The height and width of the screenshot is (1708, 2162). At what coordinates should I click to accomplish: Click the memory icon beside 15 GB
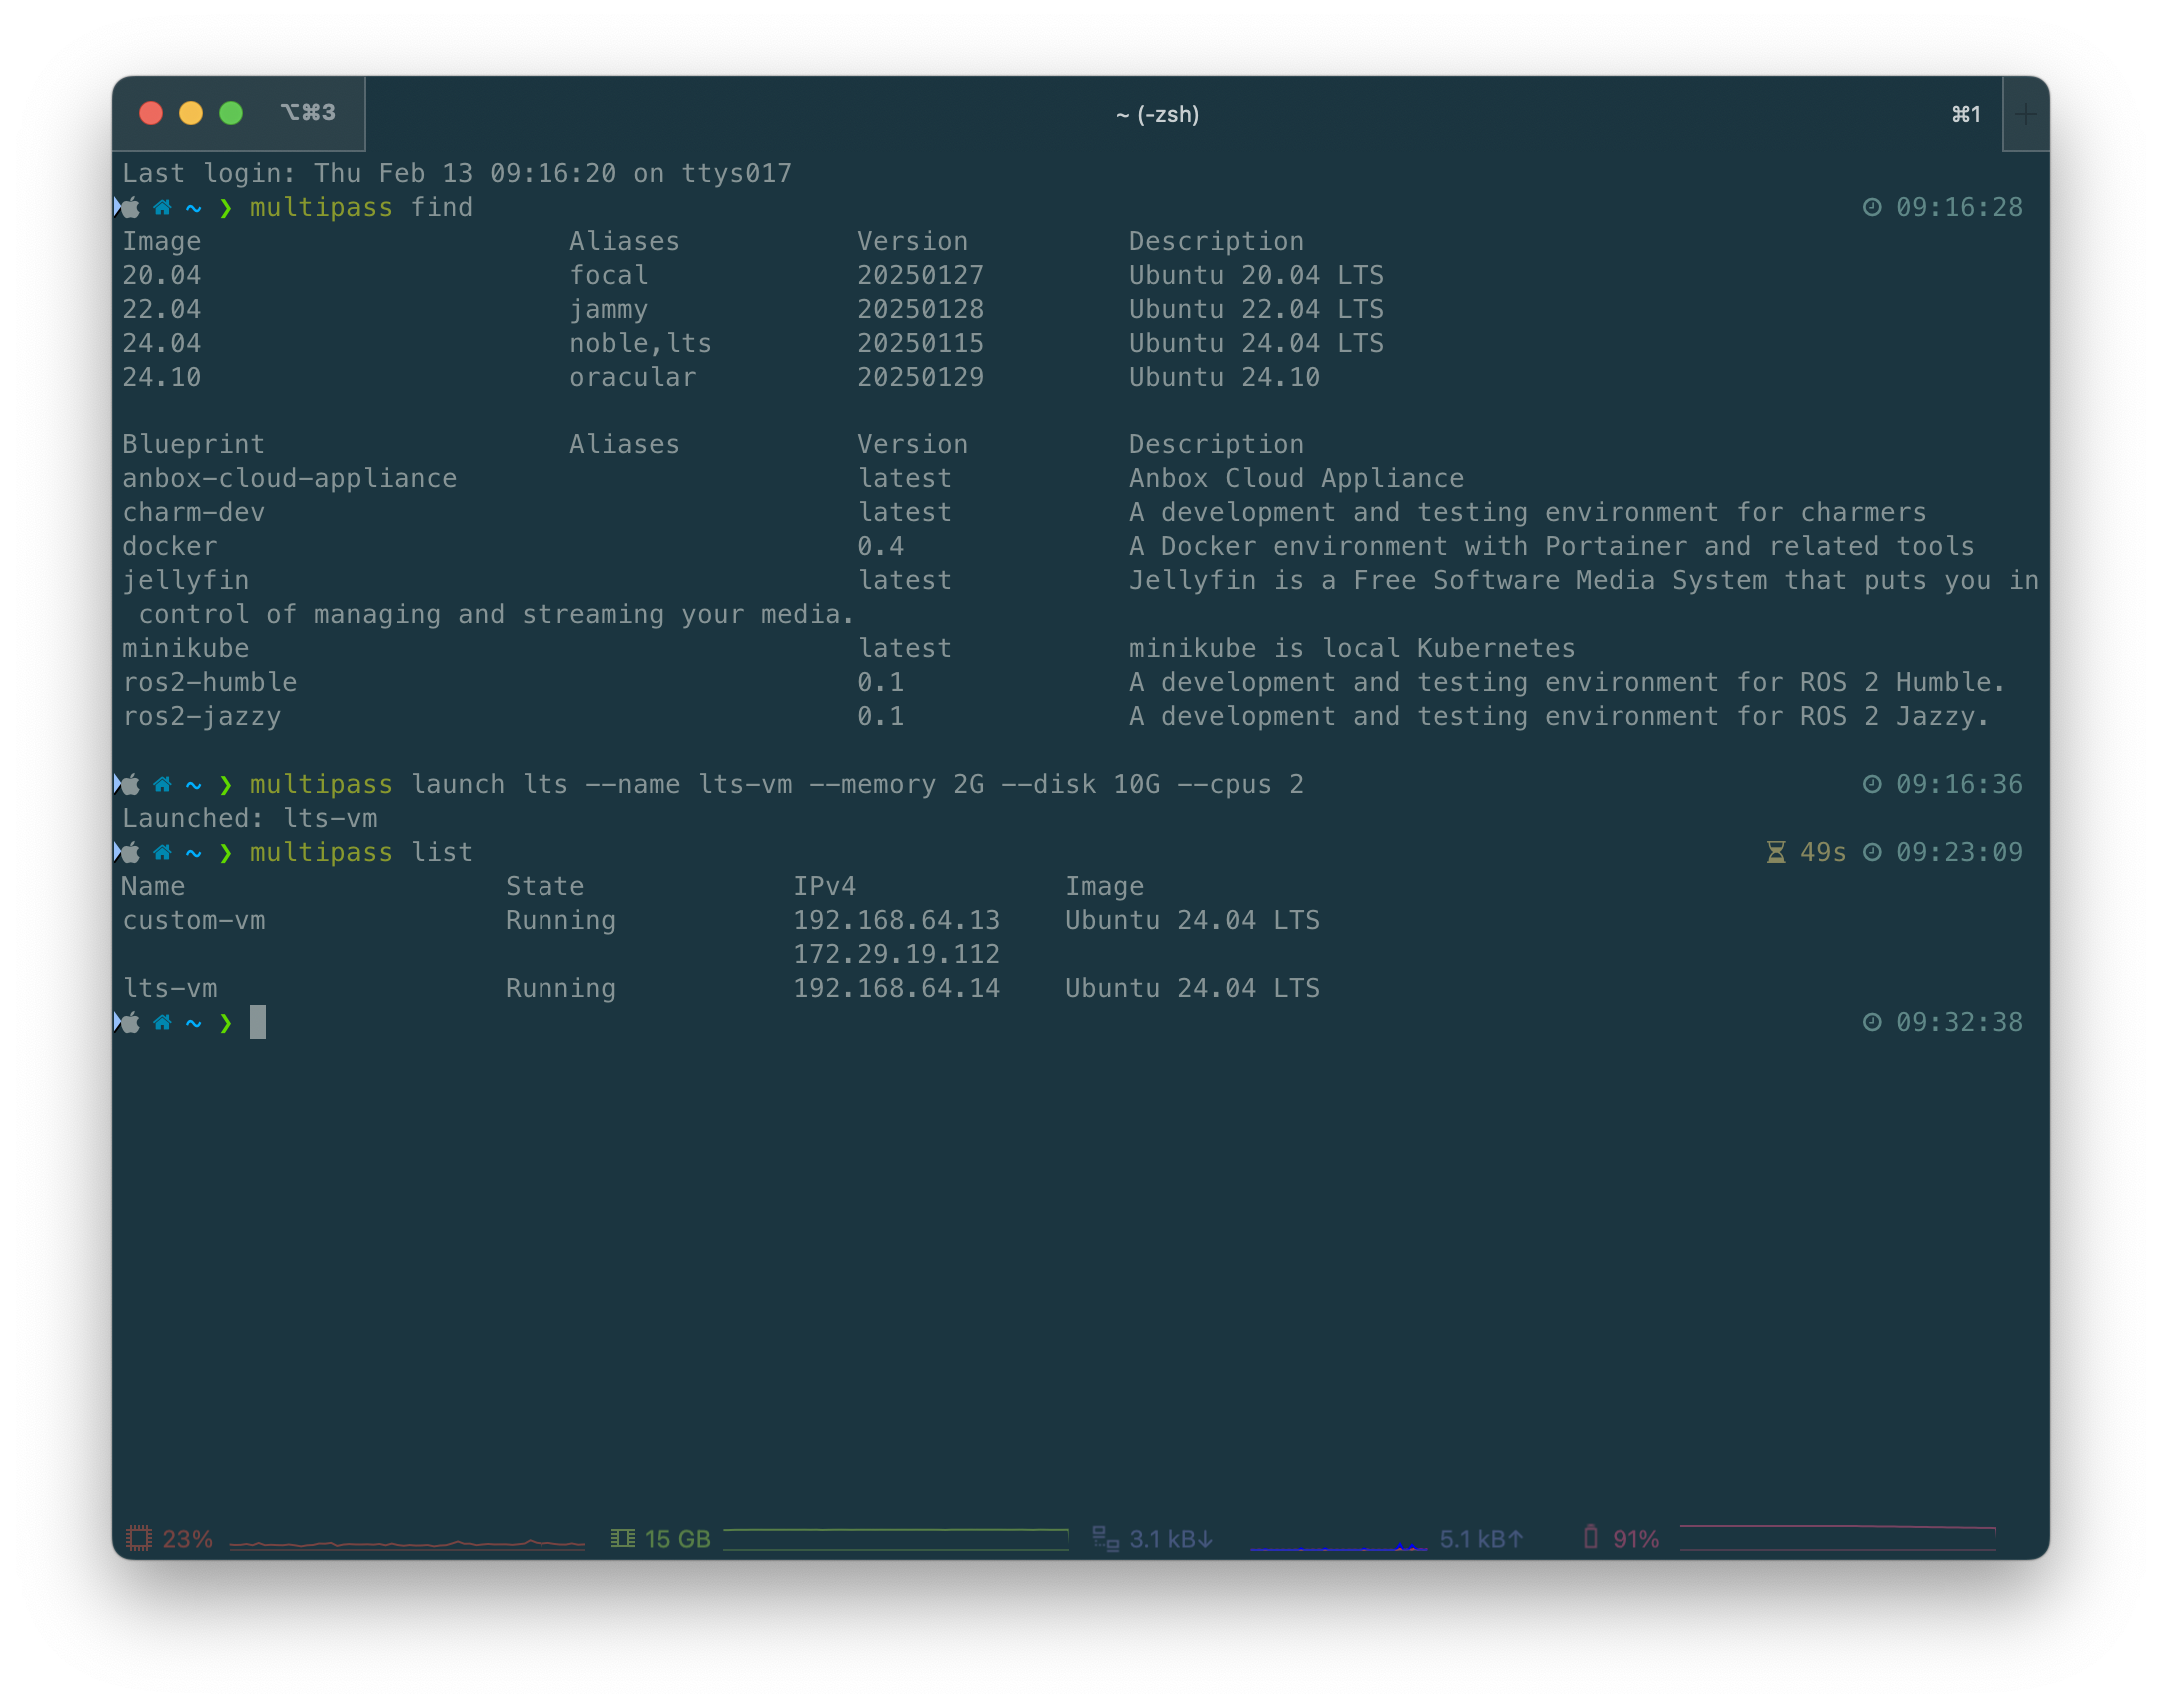coord(623,1539)
